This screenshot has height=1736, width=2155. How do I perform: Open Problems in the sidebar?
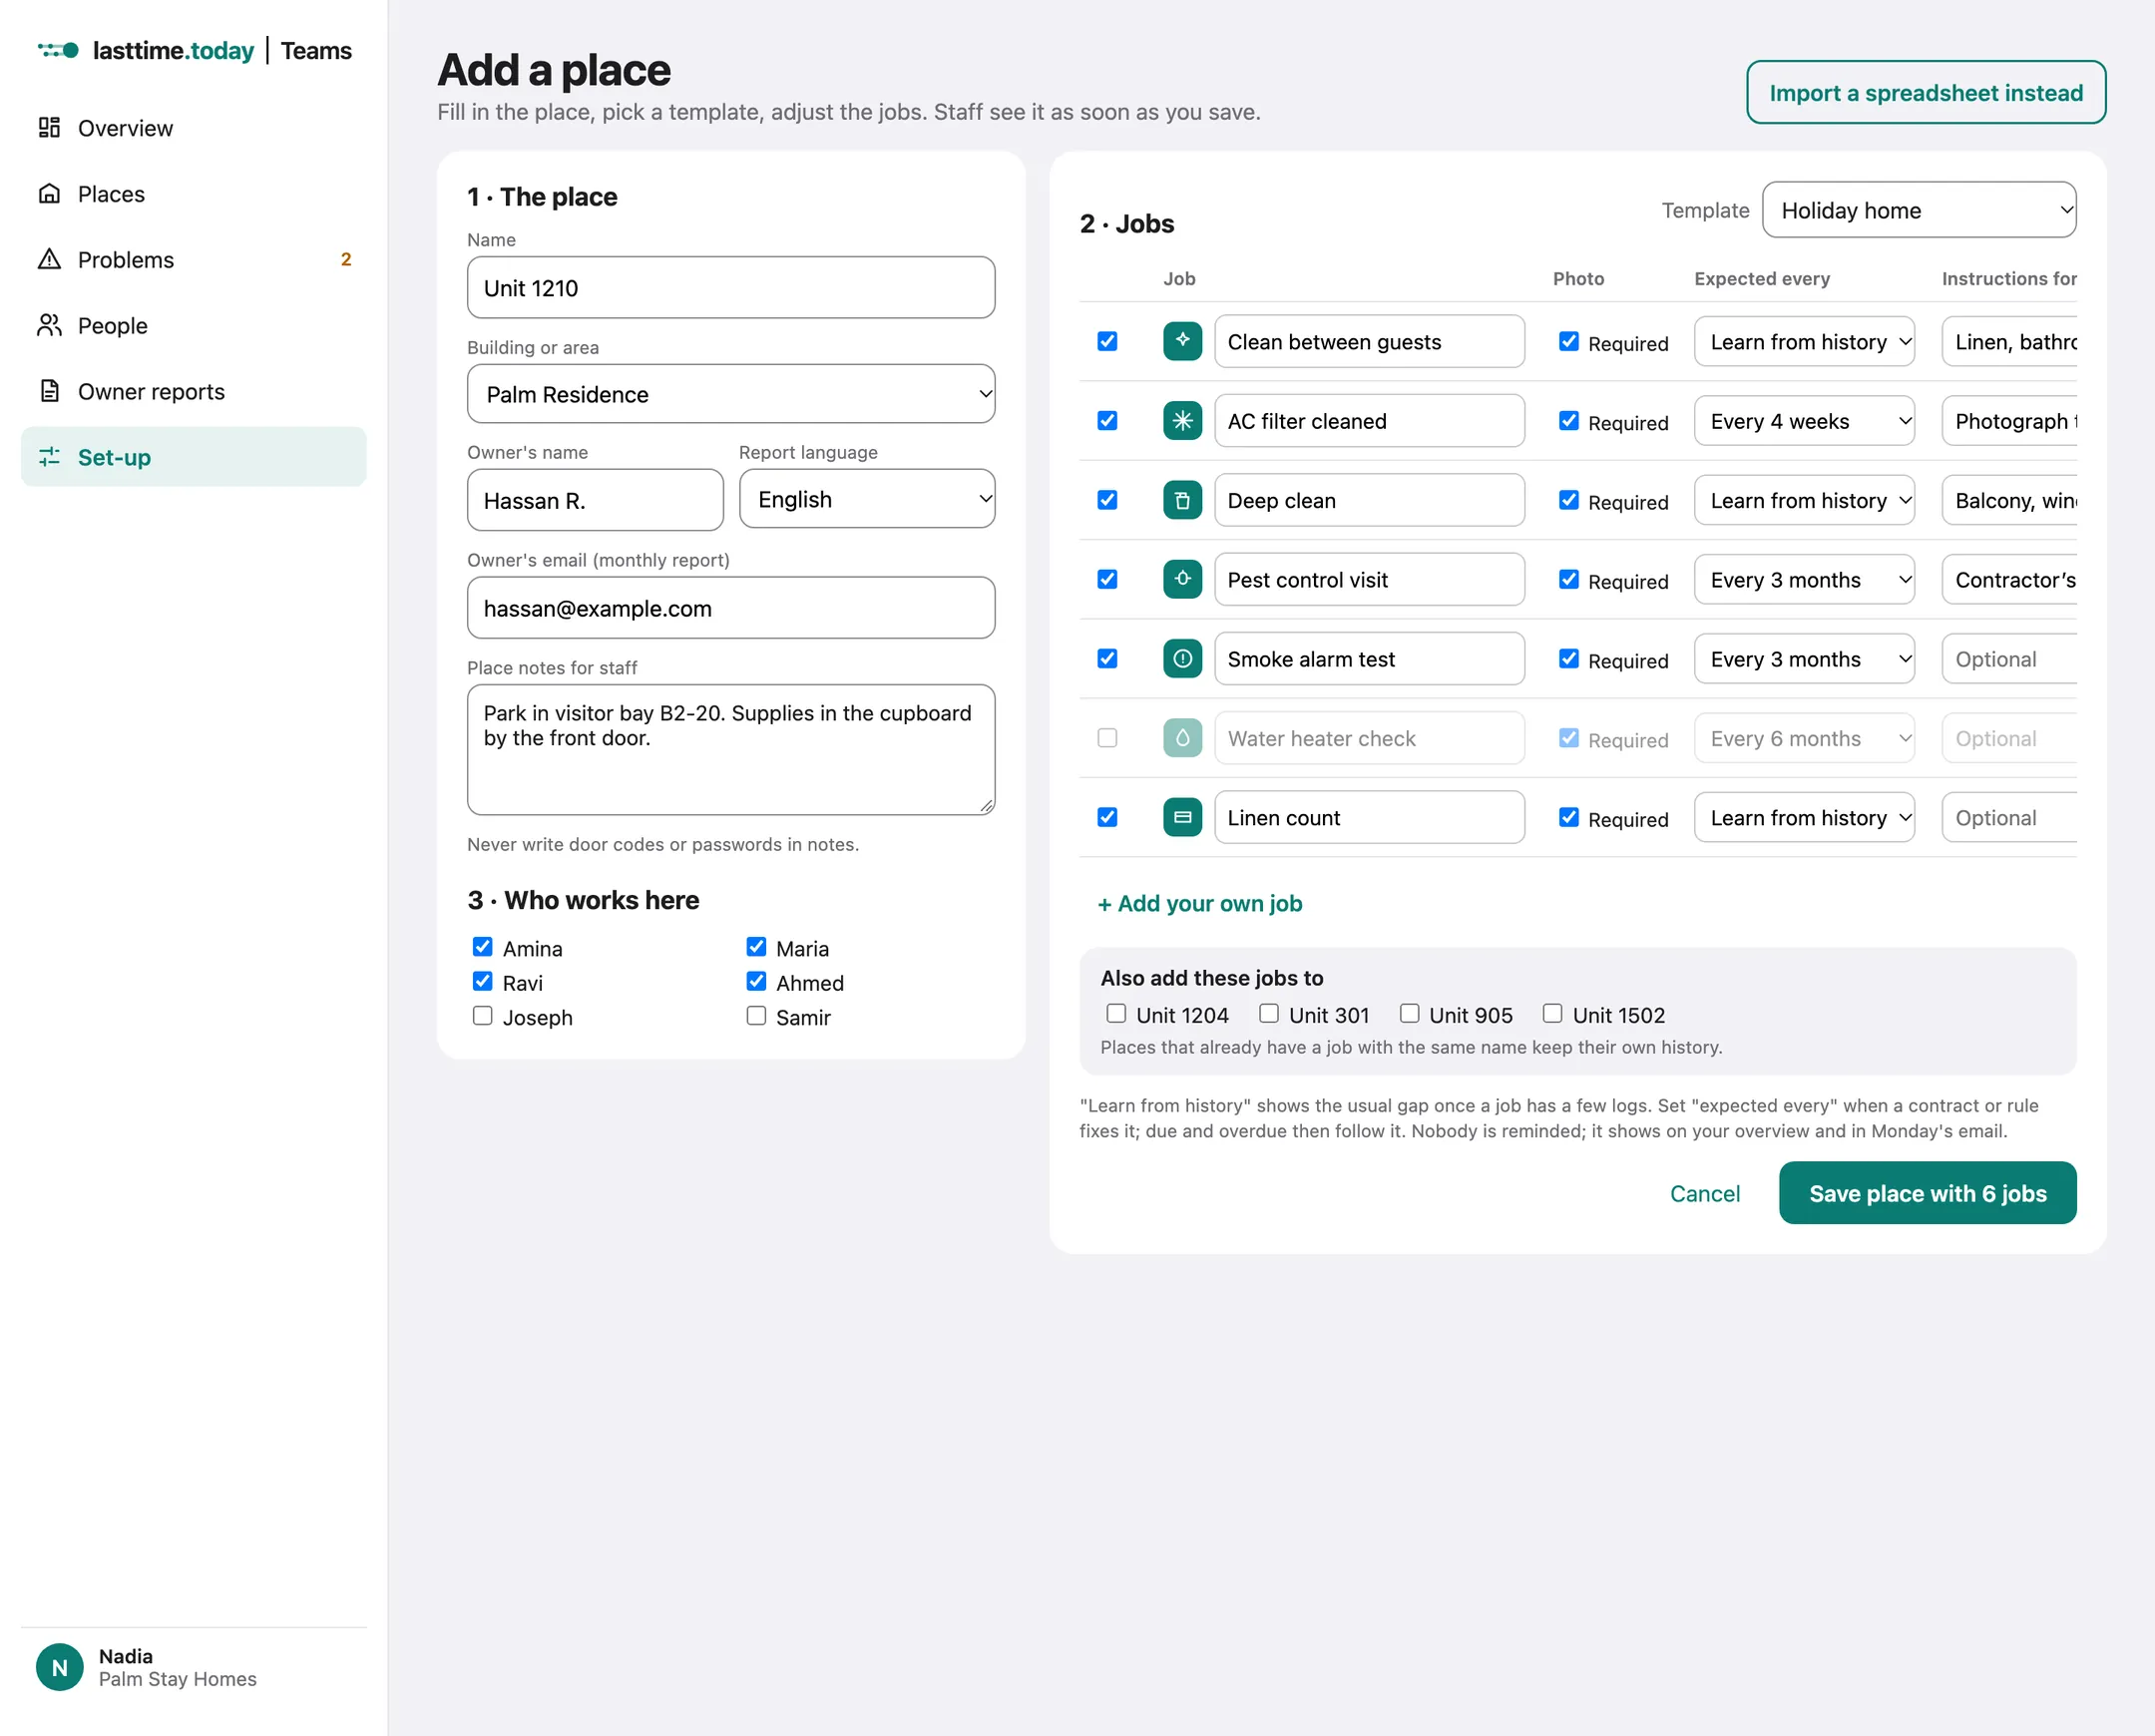point(193,260)
